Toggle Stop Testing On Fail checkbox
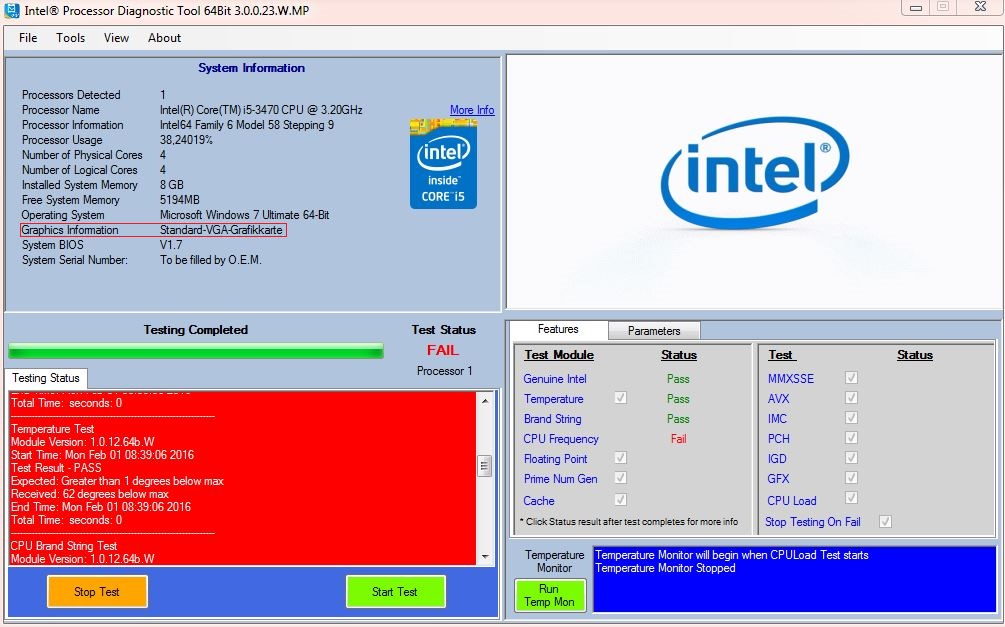The height and width of the screenshot is (627, 1005). (885, 521)
